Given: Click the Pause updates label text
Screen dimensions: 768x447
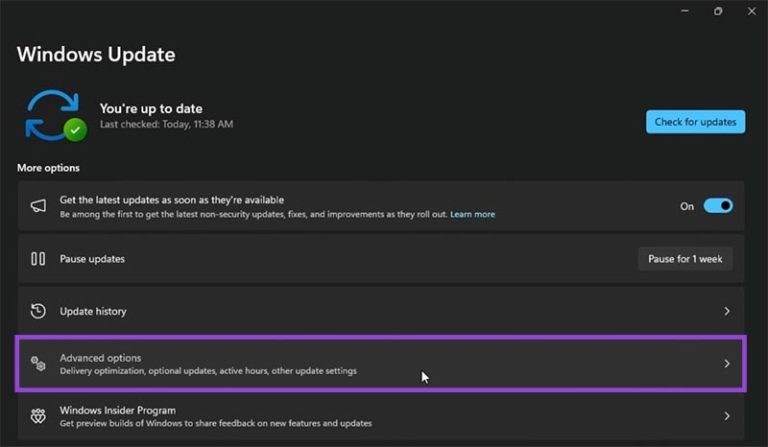Looking at the screenshot, I should pyautogui.click(x=92, y=259).
